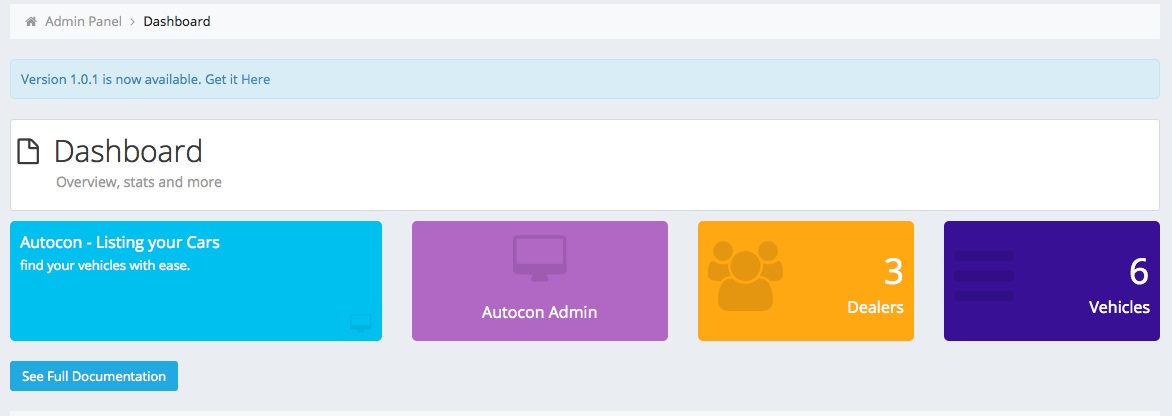This screenshot has height=416, width=1172.
Task: Click the group users icon on orange tile
Action: [x=745, y=276]
